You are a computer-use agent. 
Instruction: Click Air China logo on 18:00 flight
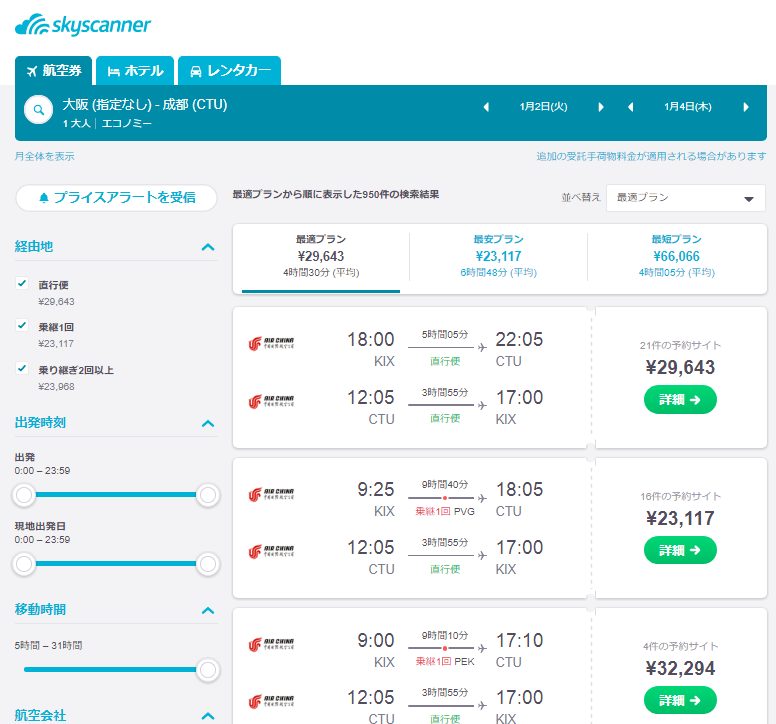pyautogui.click(x=271, y=343)
